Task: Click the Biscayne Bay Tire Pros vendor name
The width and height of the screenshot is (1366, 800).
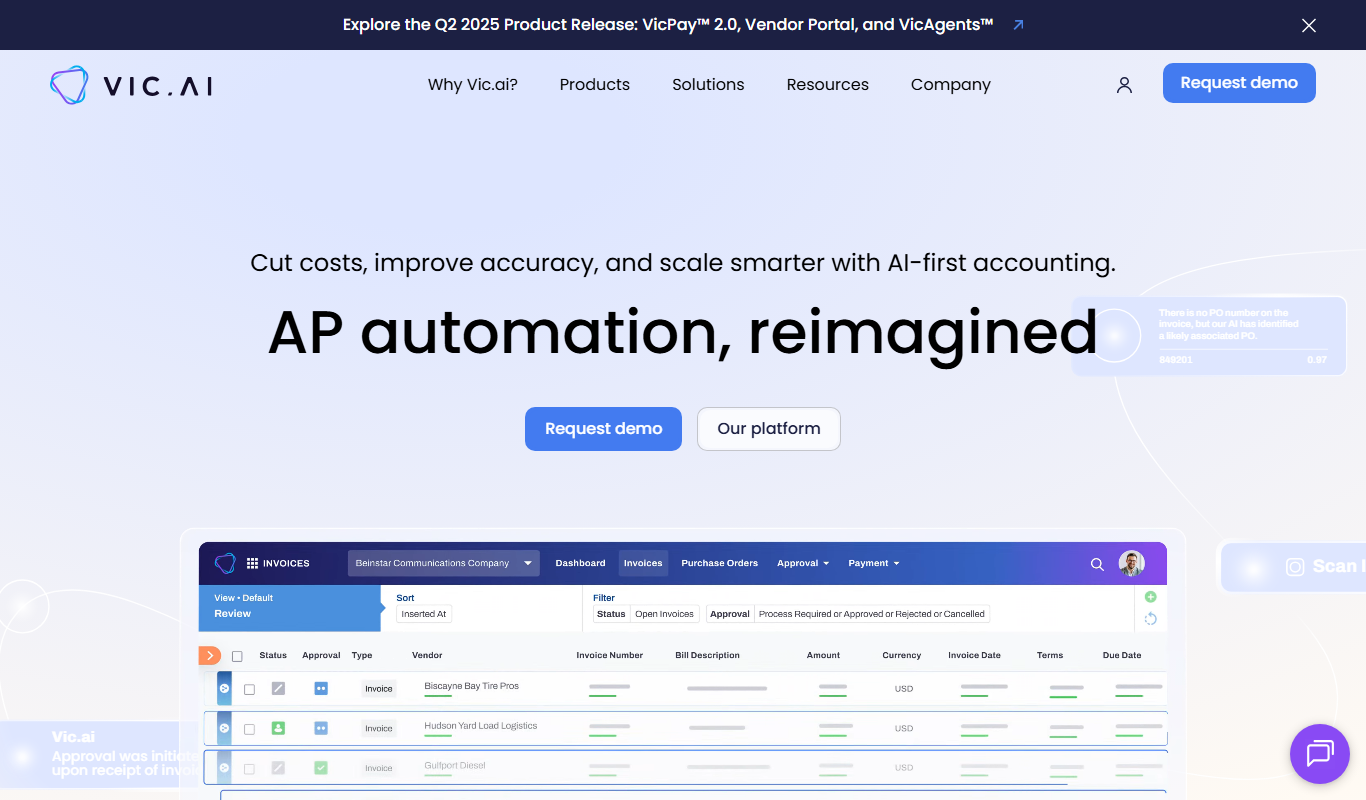Action: click(472, 686)
